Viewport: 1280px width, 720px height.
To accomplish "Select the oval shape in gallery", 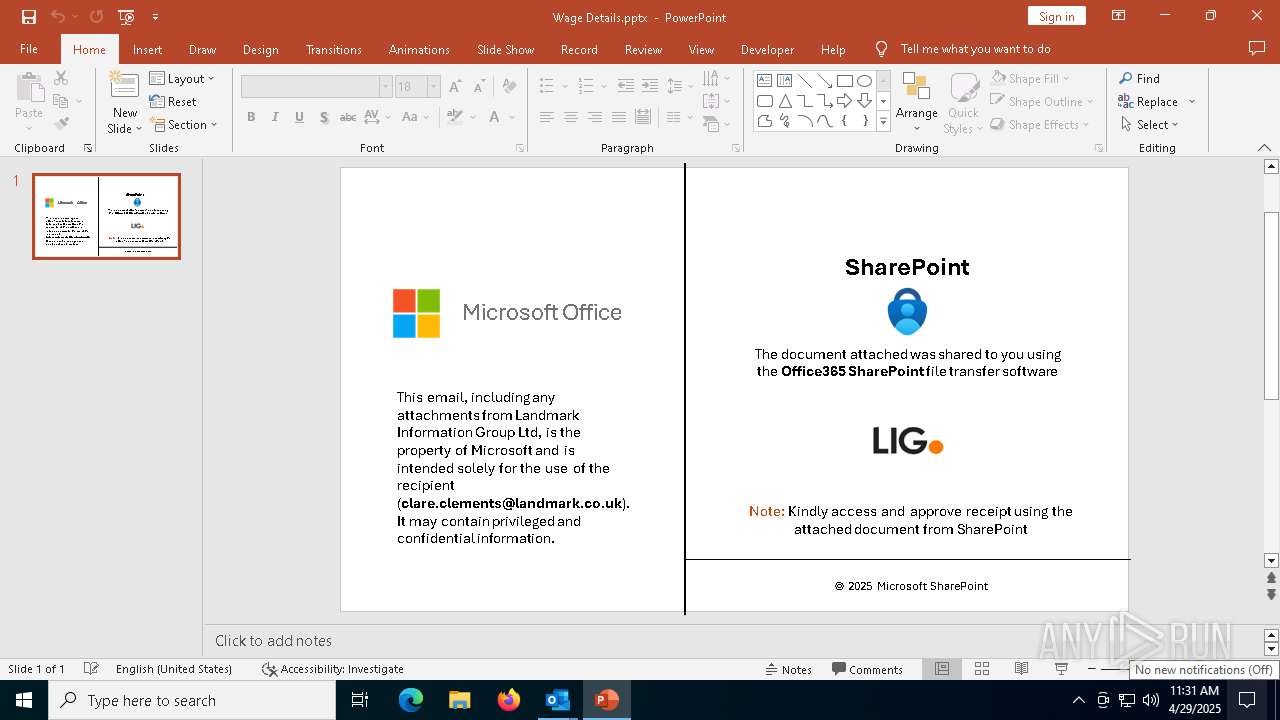I will 865,80.
